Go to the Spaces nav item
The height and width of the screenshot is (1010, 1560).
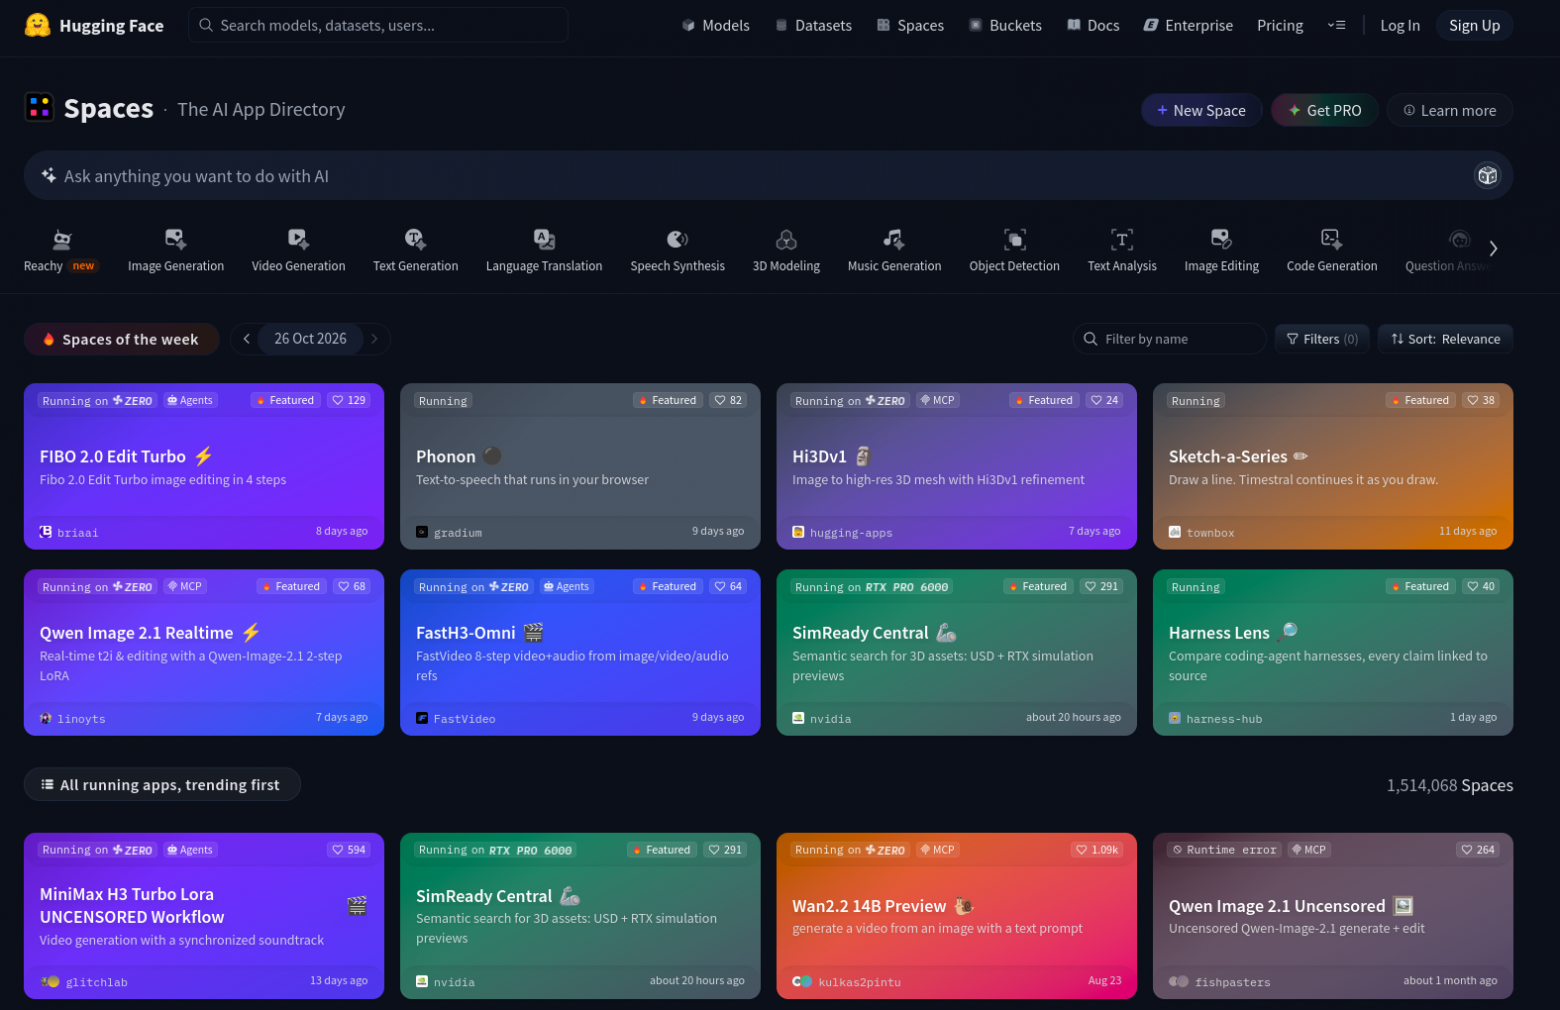click(x=910, y=25)
